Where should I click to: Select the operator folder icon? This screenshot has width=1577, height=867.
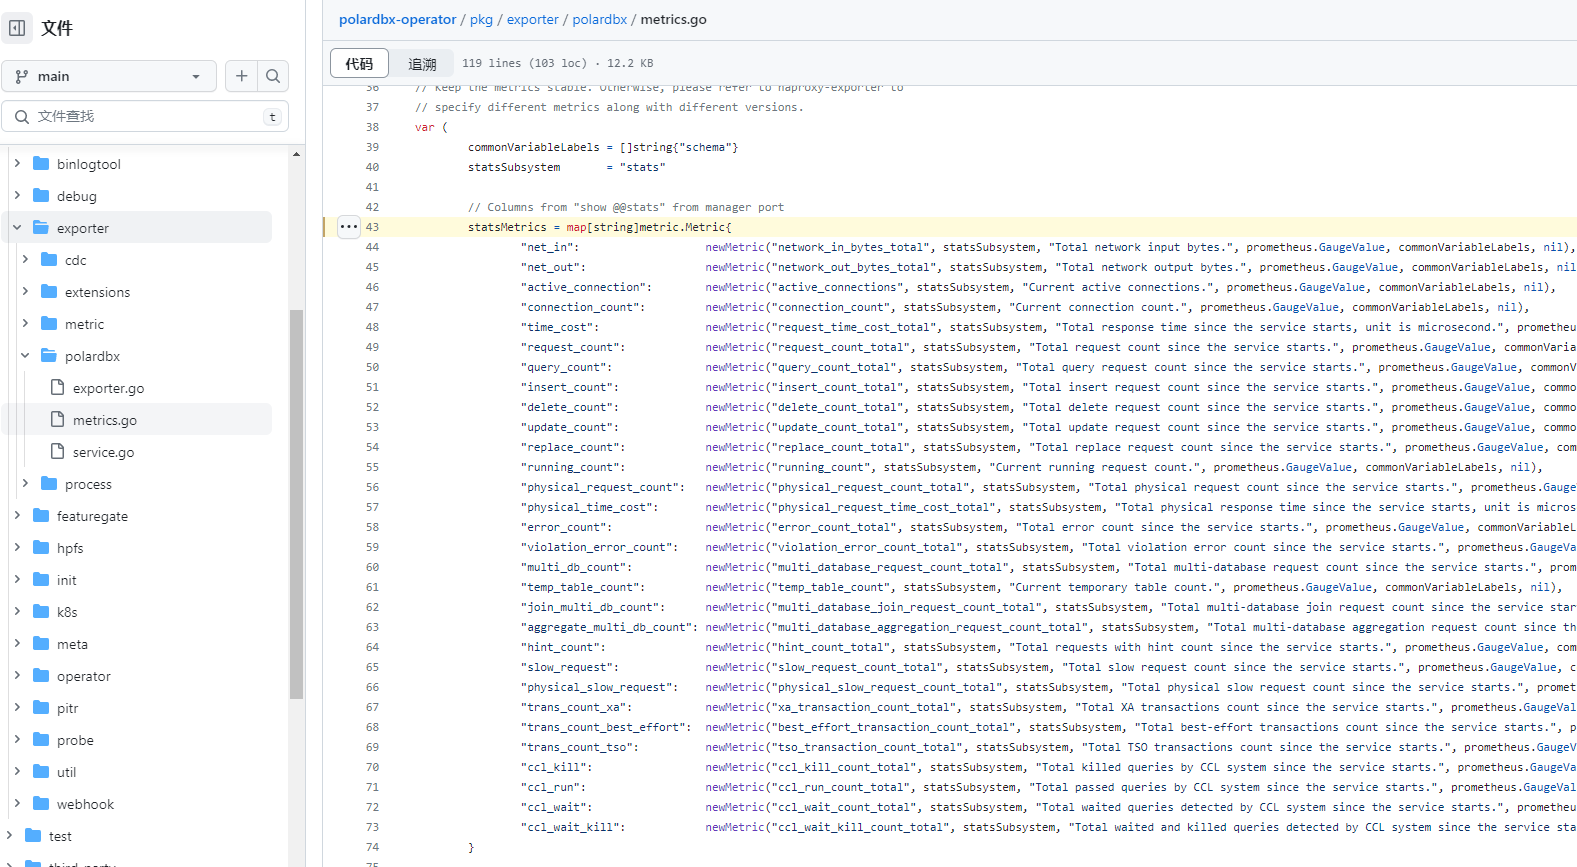[41, 675]
